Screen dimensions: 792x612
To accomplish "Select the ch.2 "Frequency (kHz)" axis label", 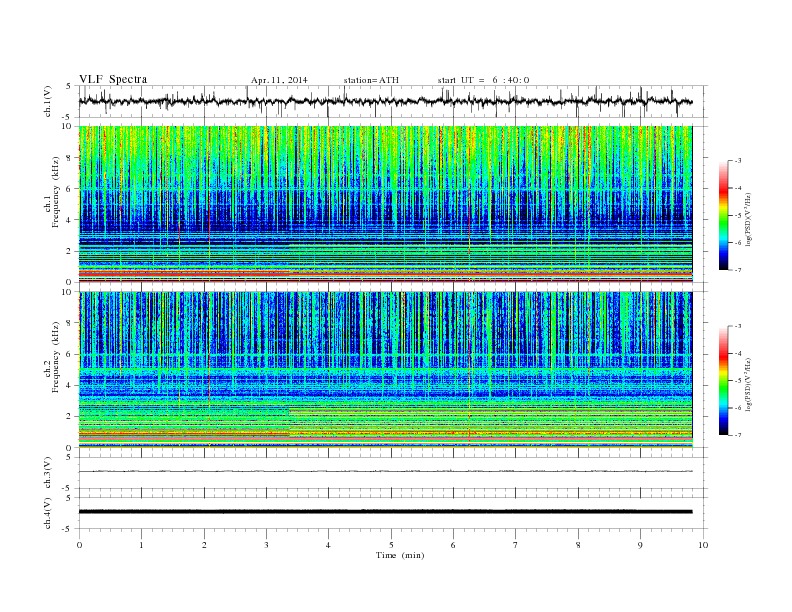I will [56, 357].
